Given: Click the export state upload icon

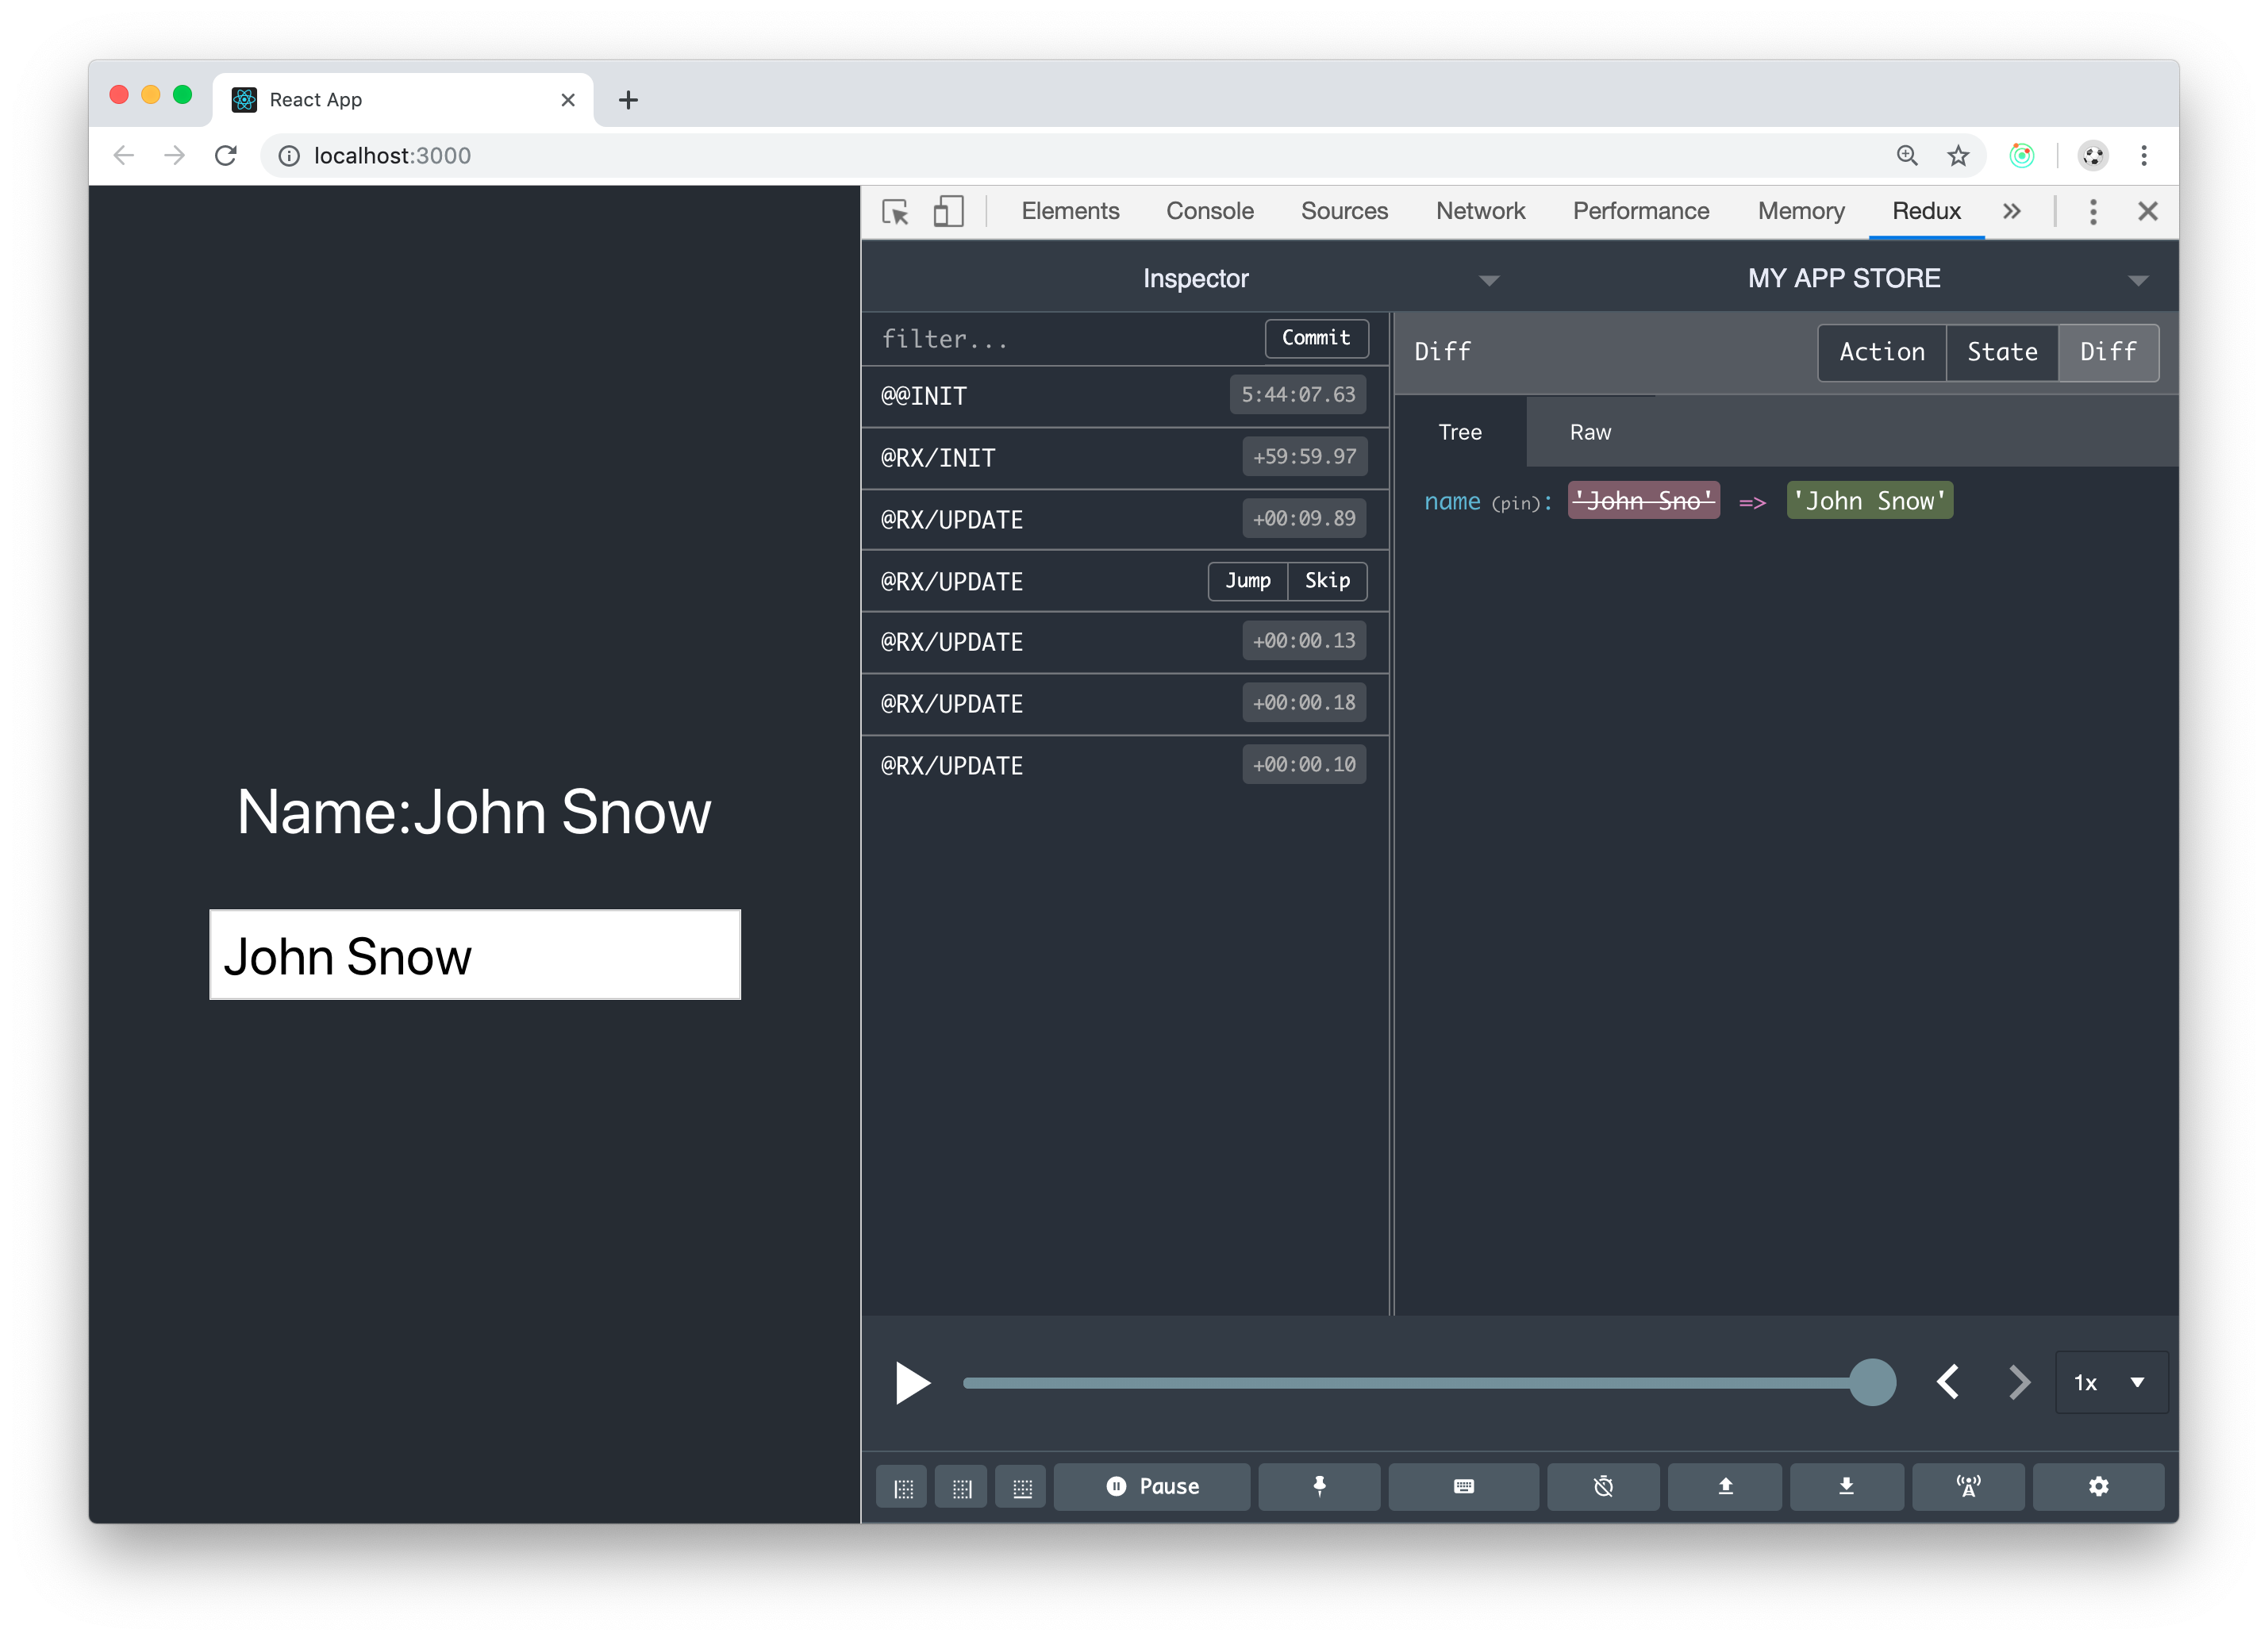Looking at the screenshot, I should pos(1725,1487).
